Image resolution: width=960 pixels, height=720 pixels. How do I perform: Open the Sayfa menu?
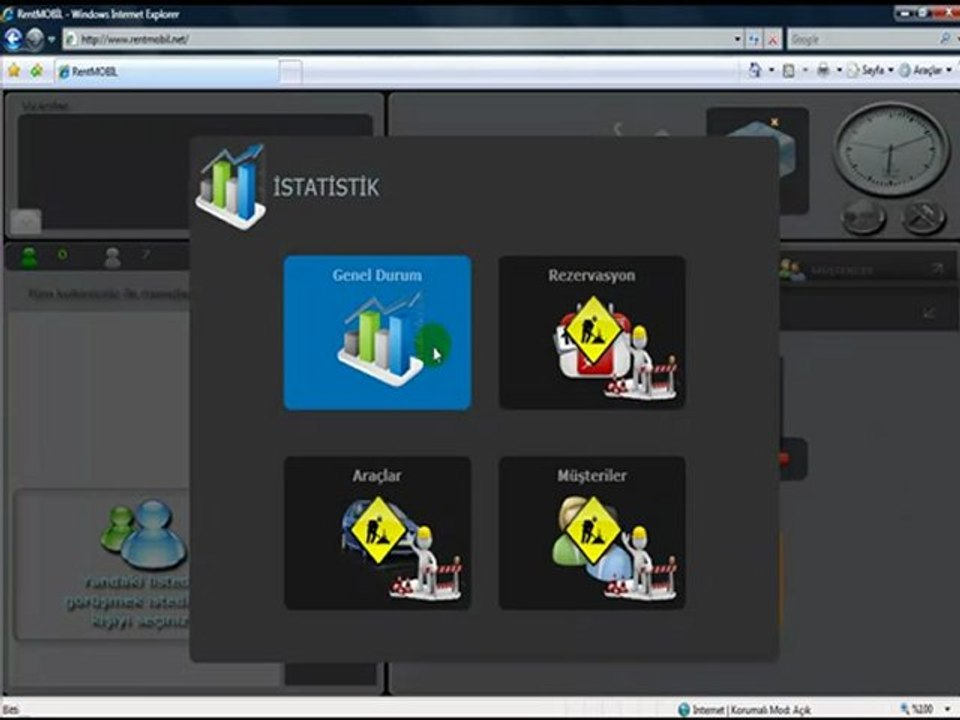pyautogui.click(x=870, y=71)
